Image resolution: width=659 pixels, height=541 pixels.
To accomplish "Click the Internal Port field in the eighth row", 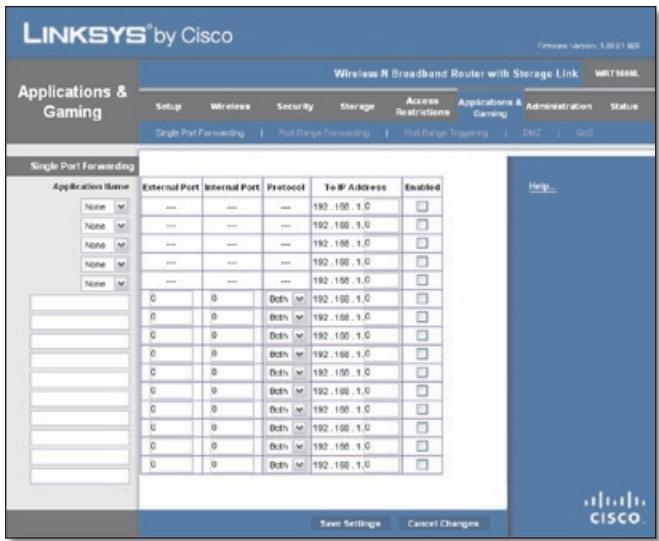I will pos(232,335).
